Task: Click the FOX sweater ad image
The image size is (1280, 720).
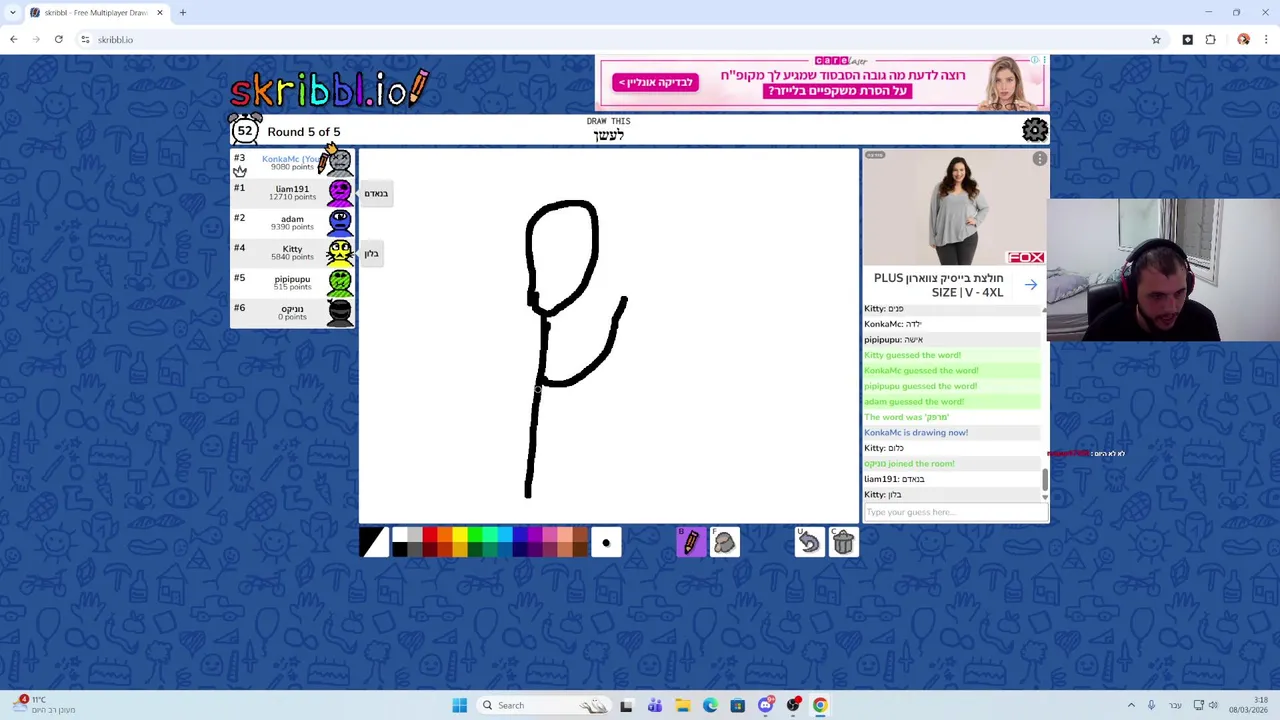Action: (956, 209)
